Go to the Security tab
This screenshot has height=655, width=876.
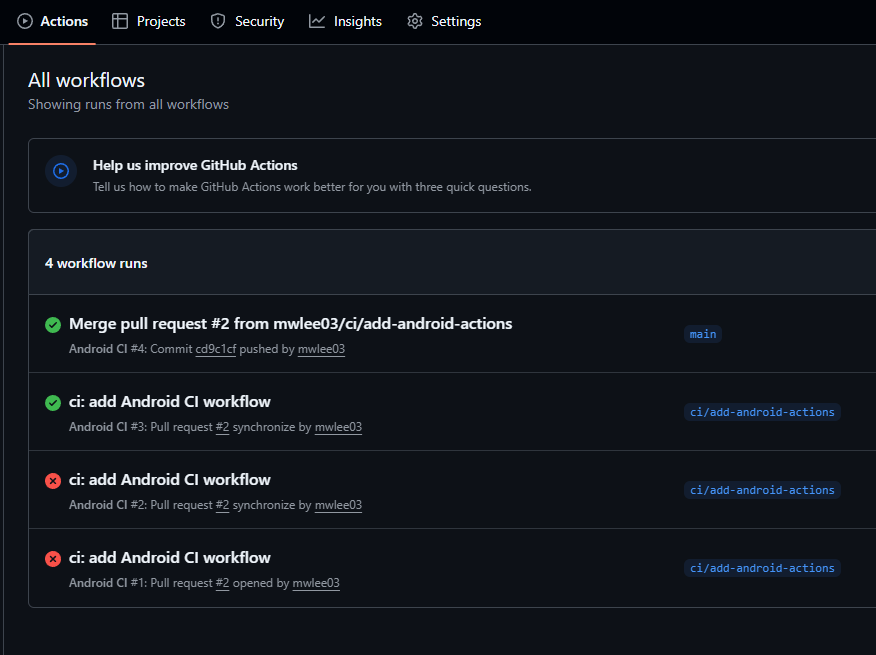point(247,21)
